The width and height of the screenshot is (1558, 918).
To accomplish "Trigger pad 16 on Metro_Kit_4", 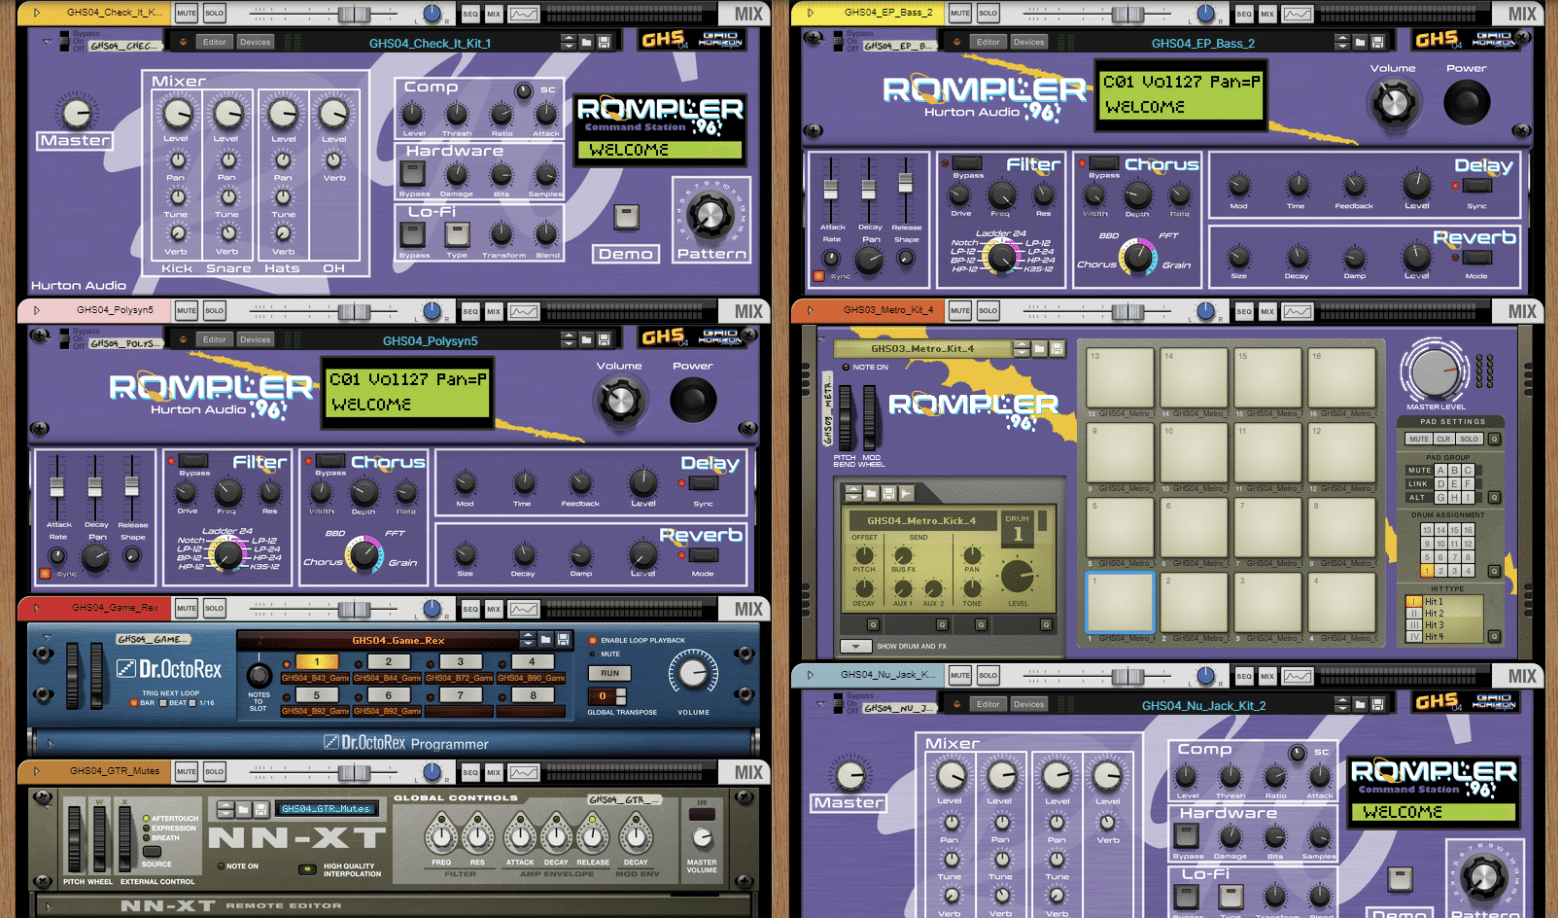I will pyautogui.click(x=1342, y=378).
